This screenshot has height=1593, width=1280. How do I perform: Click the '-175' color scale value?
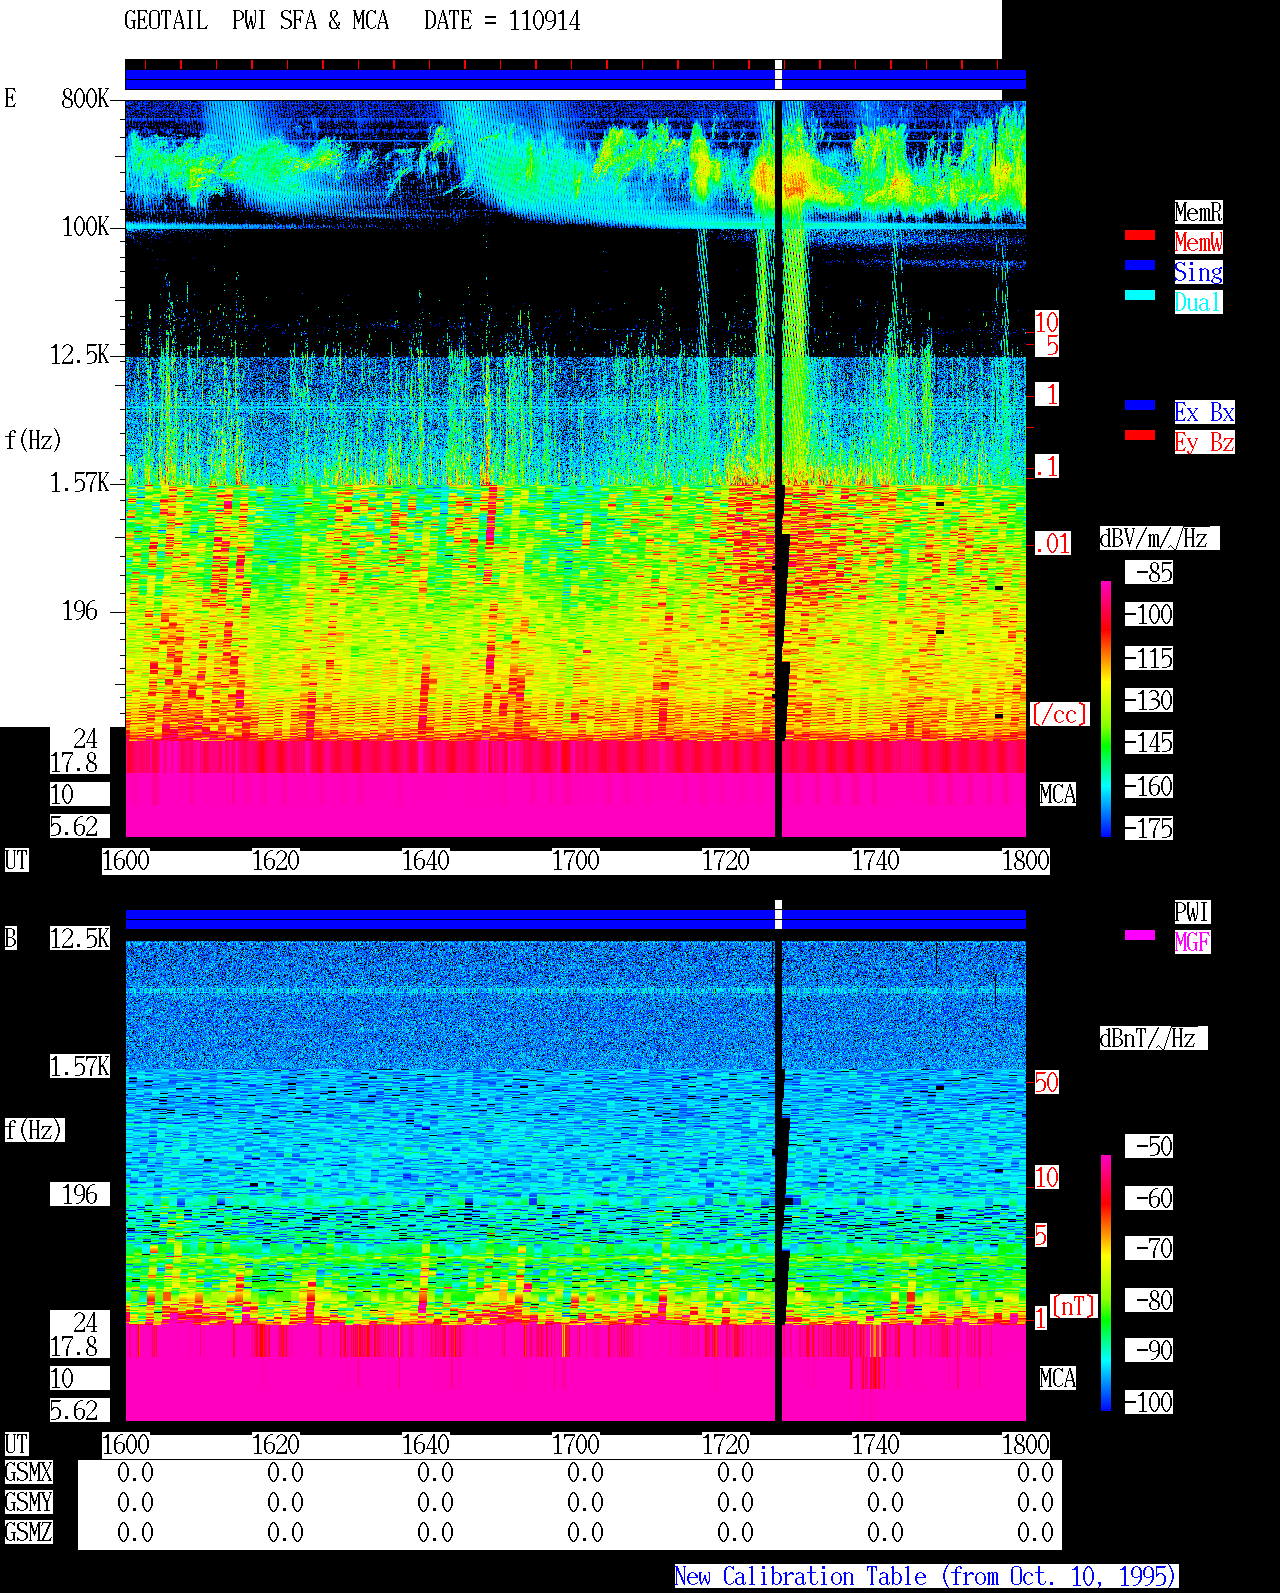(1150, 828)
